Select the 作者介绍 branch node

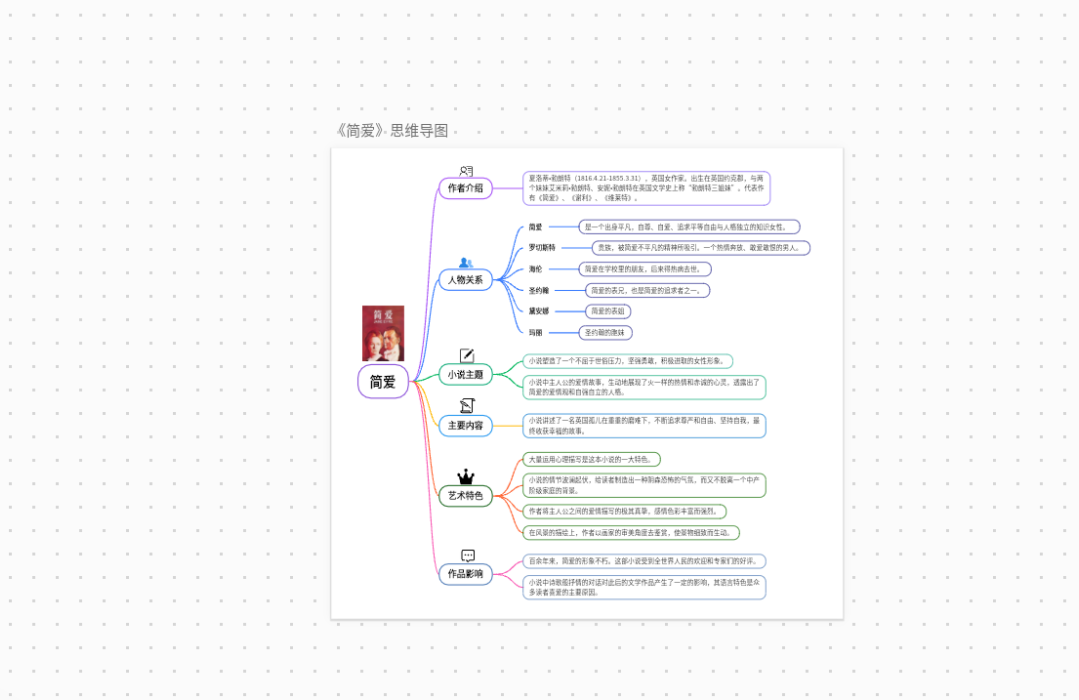466,188
